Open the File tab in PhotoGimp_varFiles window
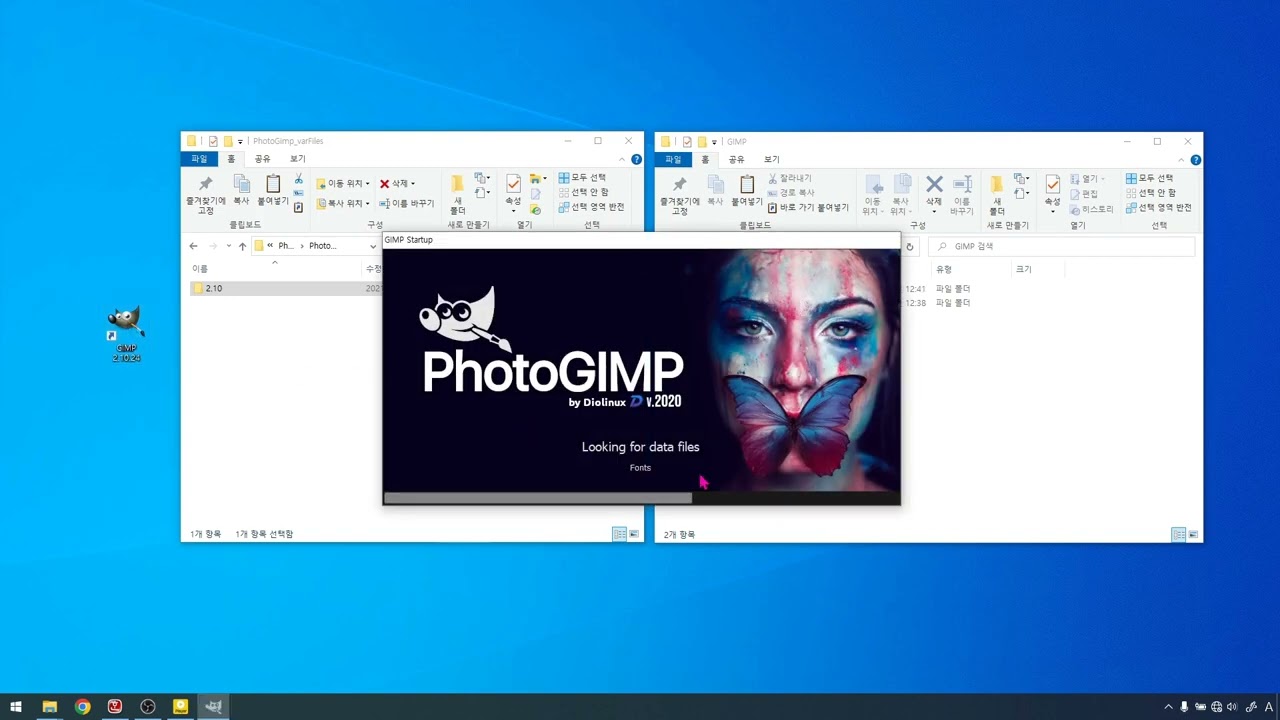The width and height of the screenshot is (1280, 720). click(x=199, y=159)
